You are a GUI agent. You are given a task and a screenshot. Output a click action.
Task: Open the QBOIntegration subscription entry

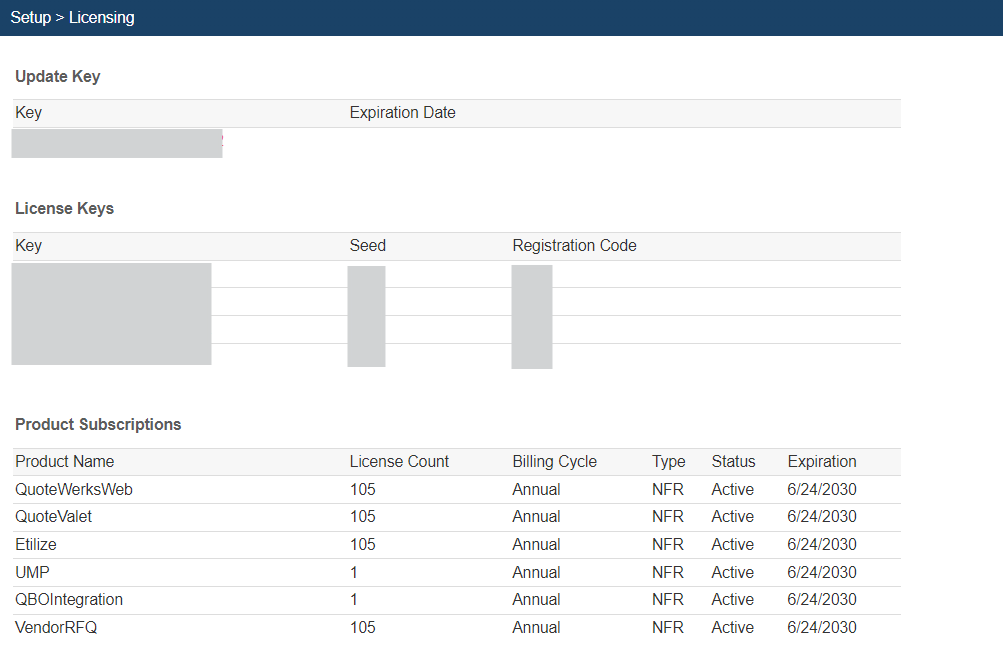click(69, 600)
